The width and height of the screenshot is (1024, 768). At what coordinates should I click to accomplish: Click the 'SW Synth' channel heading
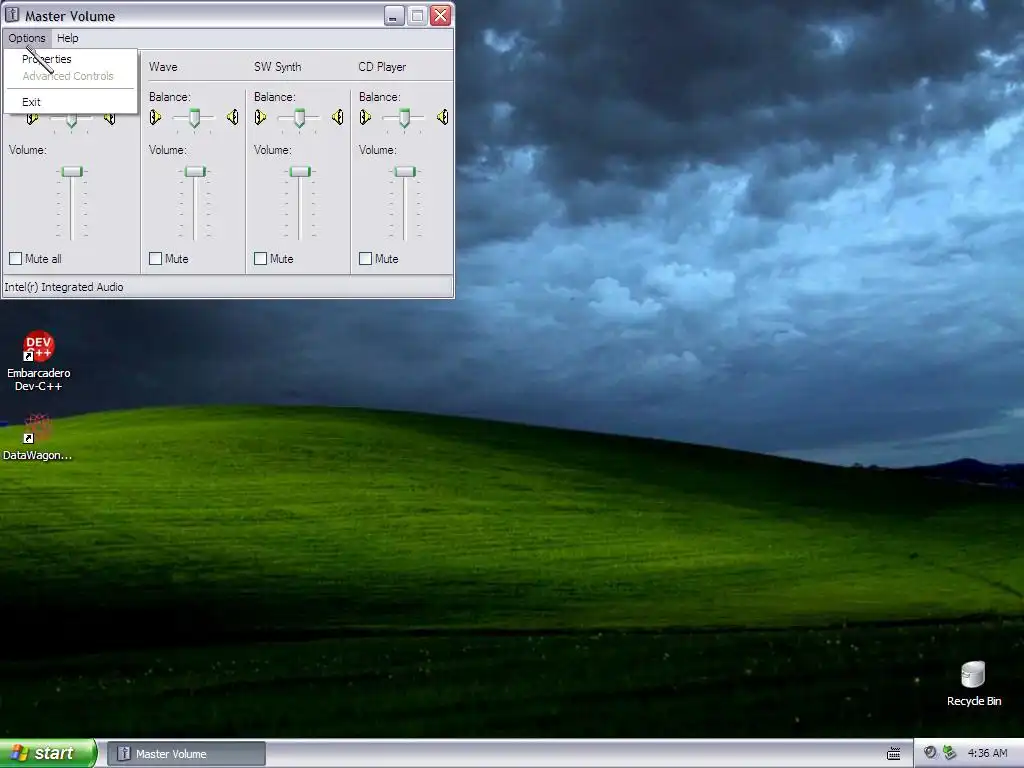click(278, 67)
